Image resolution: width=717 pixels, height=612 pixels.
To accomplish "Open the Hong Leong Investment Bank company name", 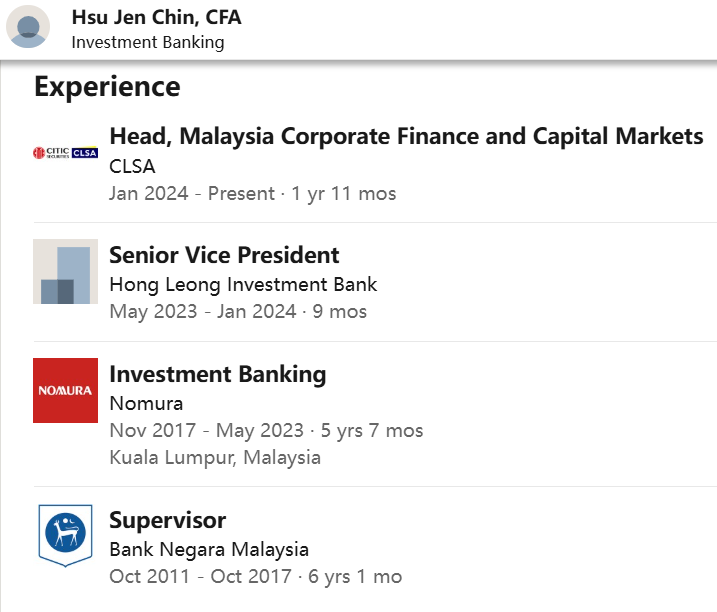I will (243, 284).
